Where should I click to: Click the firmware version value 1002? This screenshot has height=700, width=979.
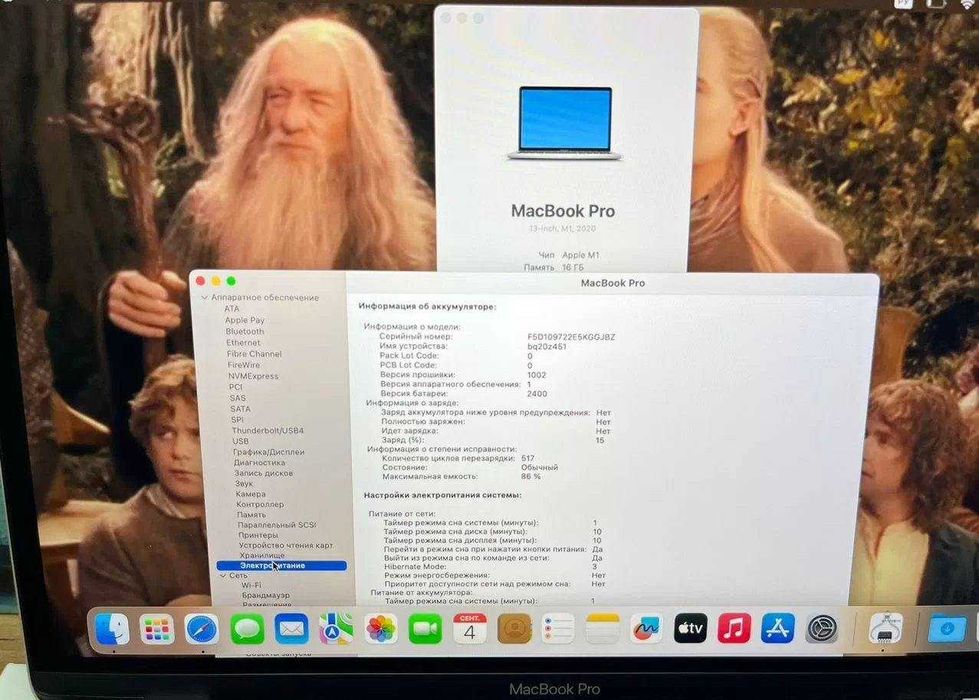click(x=536, y=375)
